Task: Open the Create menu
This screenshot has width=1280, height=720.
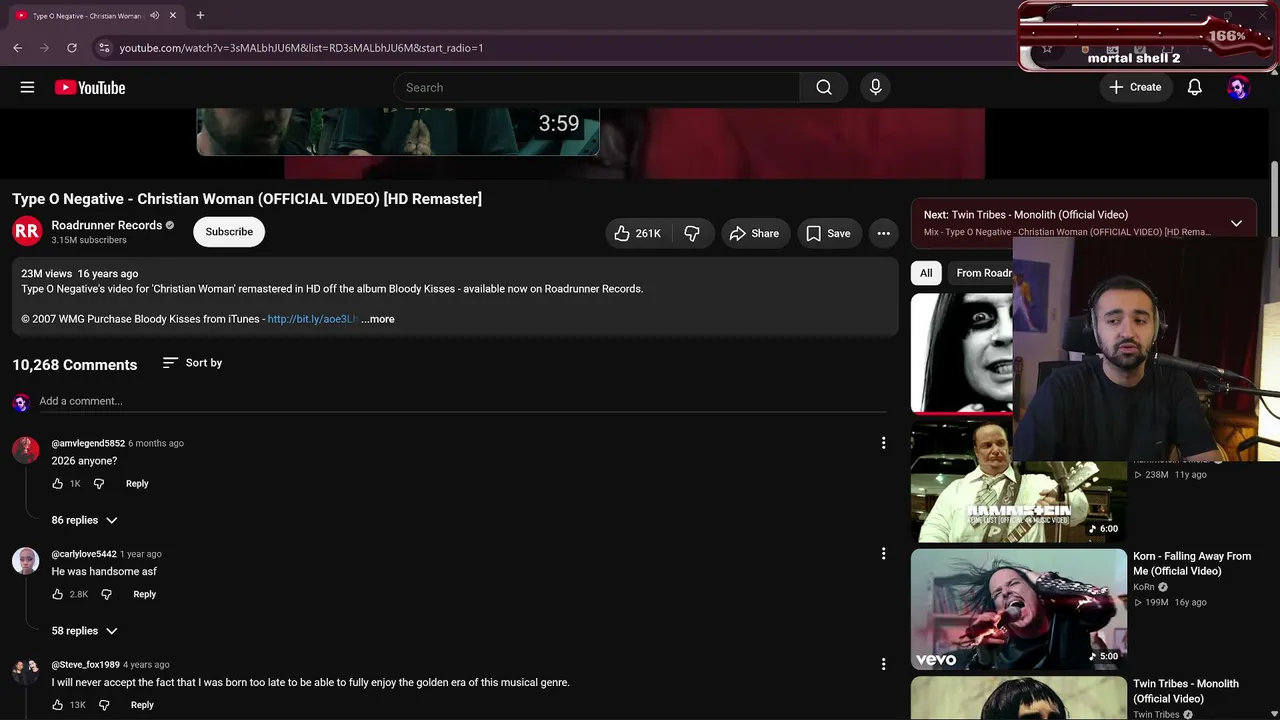Action: tap(1135, 87)
